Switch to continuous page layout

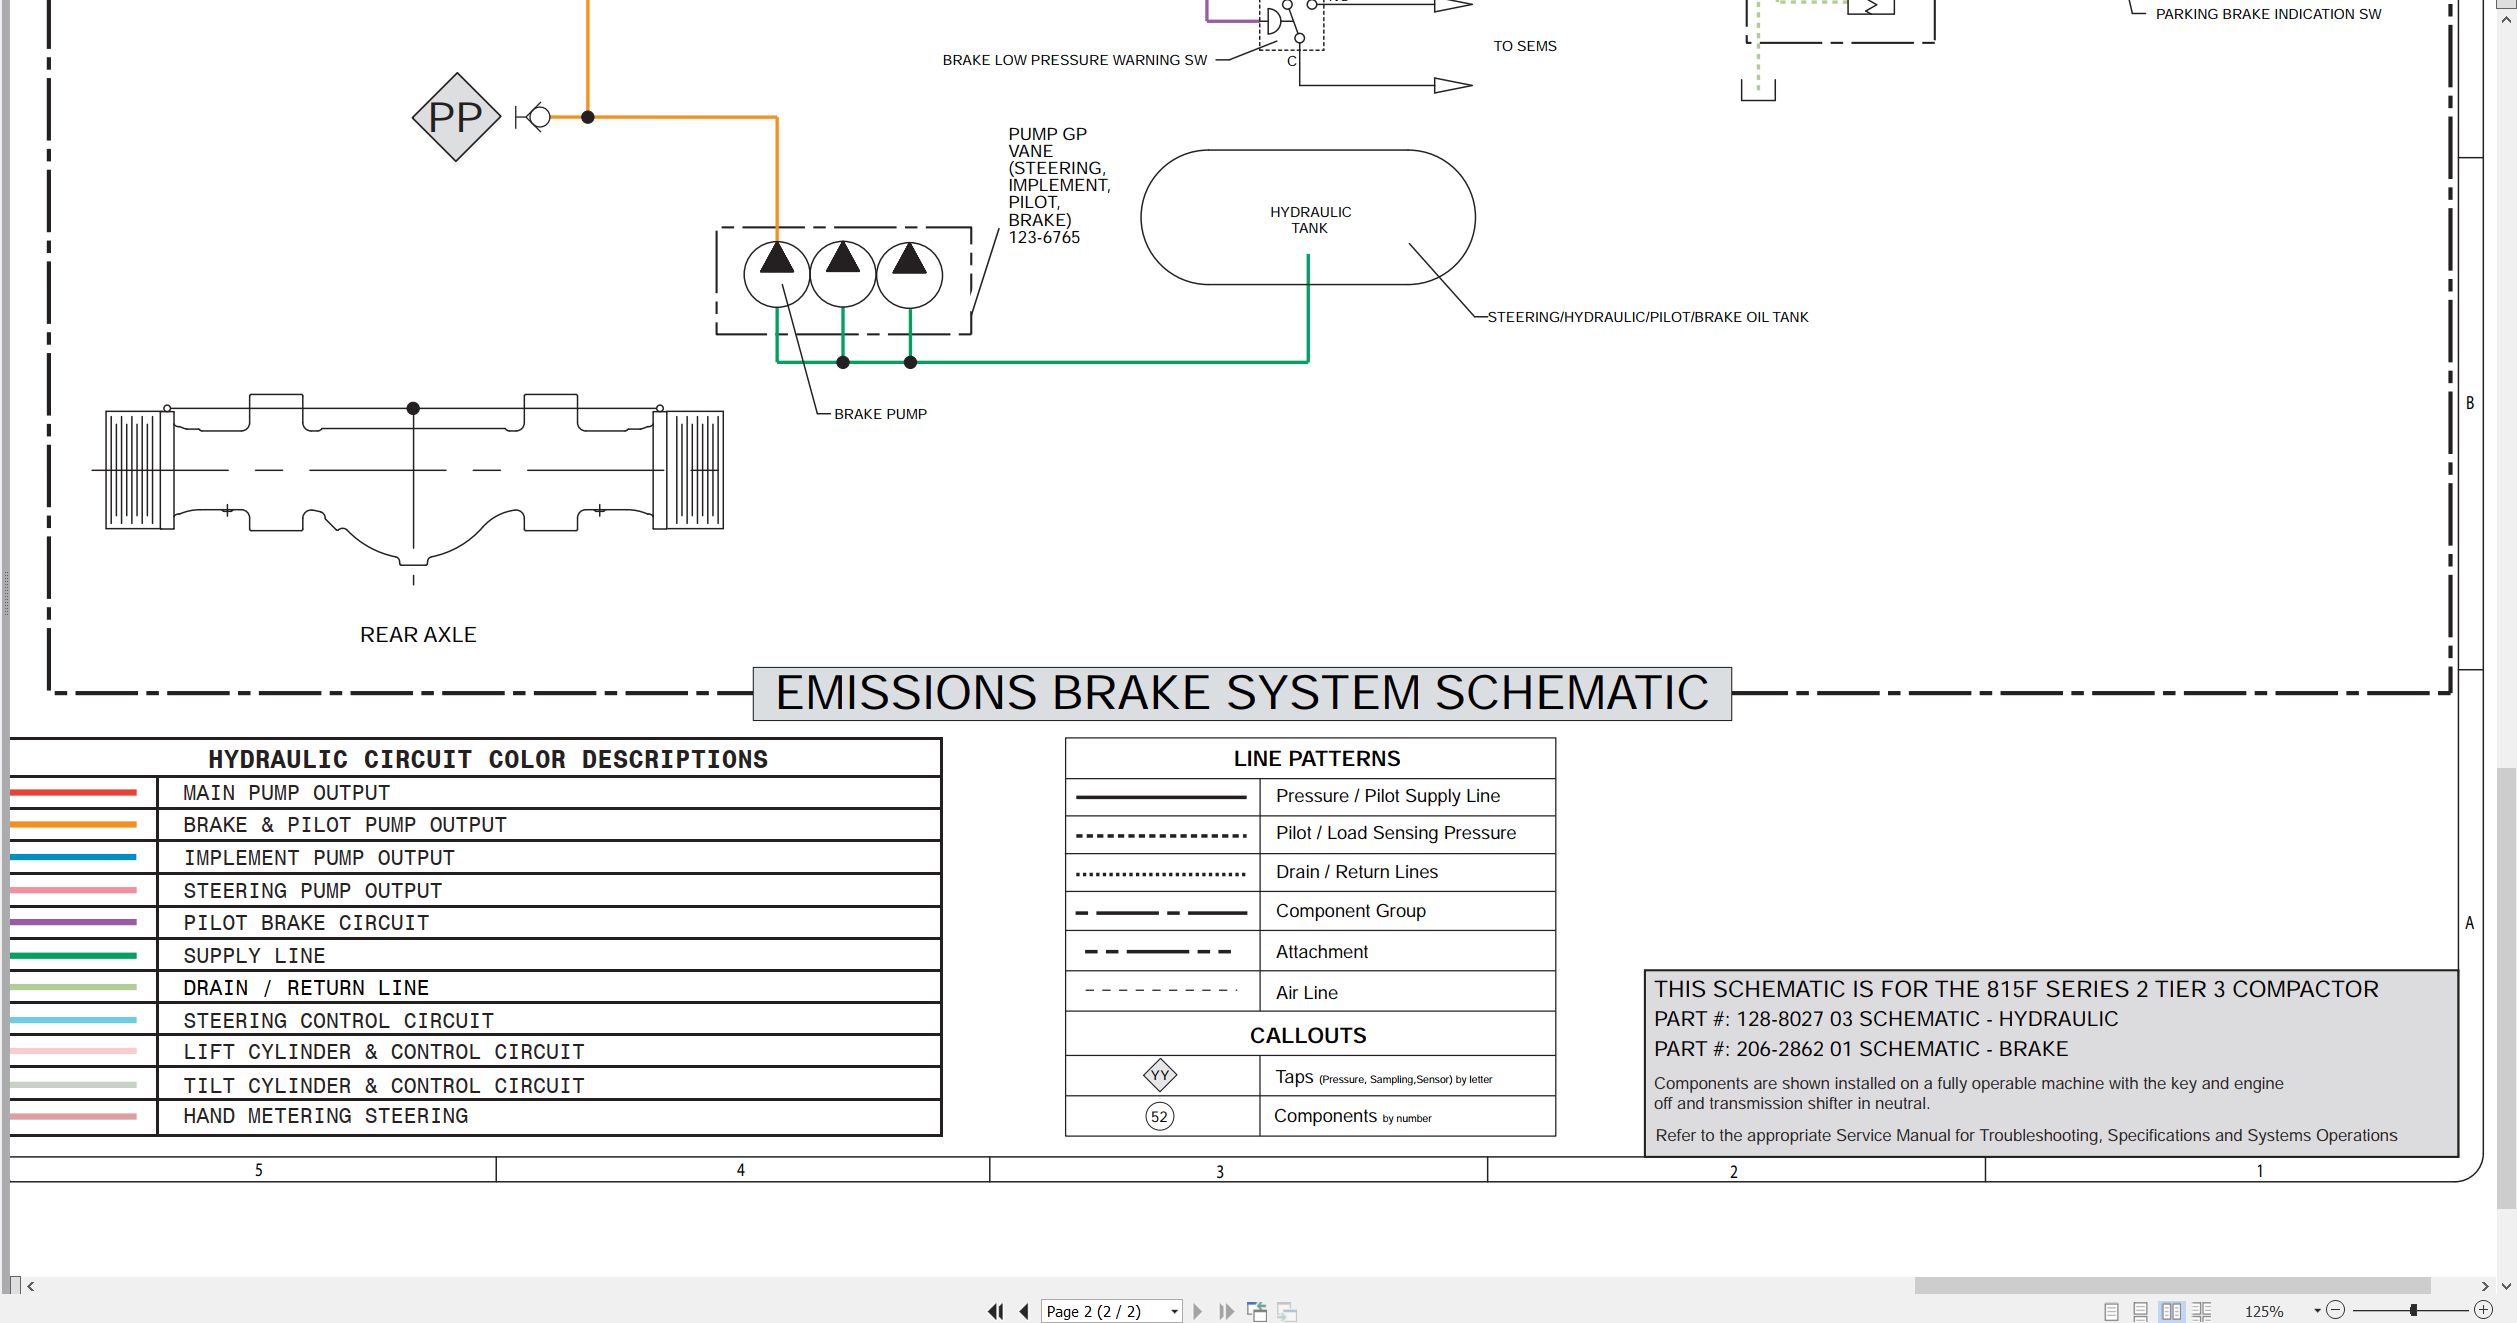click(2141, 1311)
